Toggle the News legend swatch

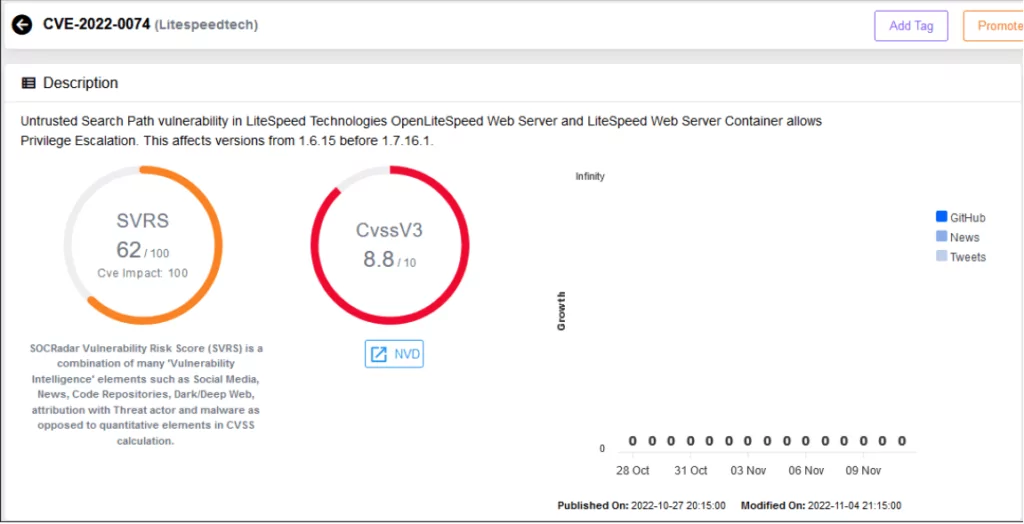(941, 237)
